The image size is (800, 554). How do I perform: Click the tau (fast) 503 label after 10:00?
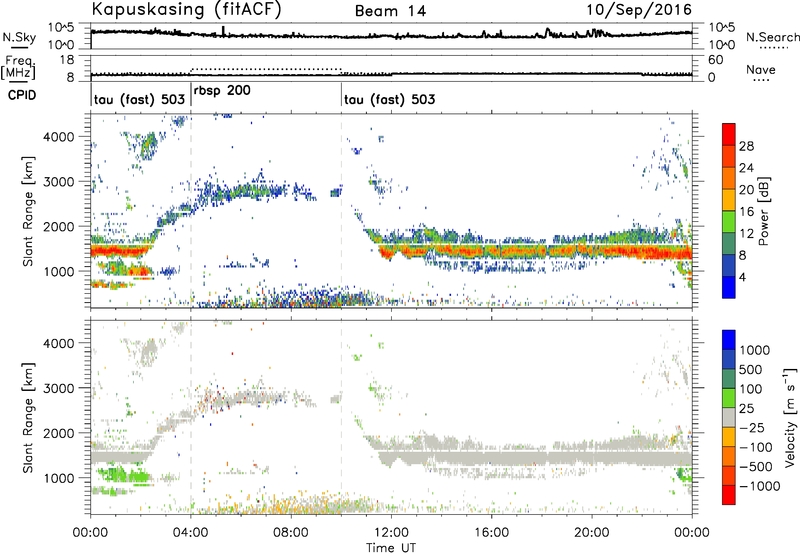390,99
